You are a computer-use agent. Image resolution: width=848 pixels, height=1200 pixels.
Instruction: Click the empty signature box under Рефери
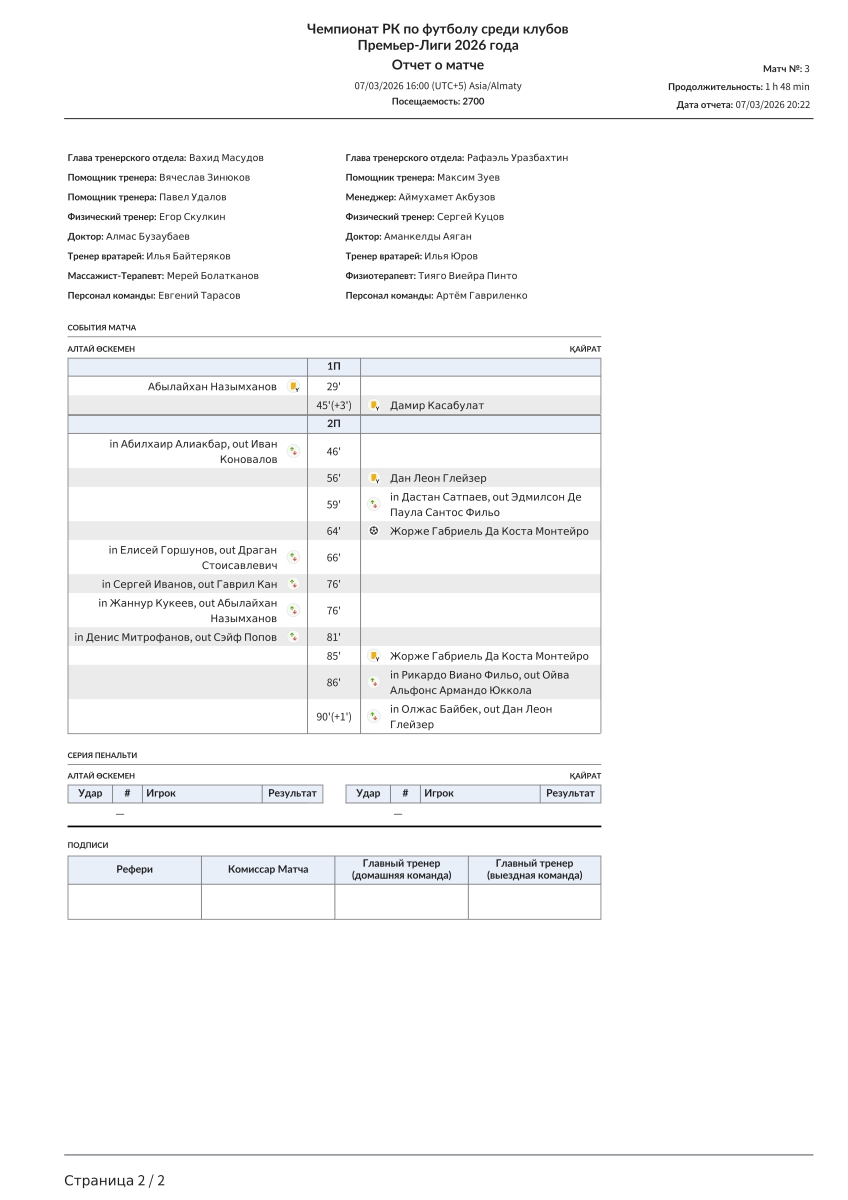point(134,901)
